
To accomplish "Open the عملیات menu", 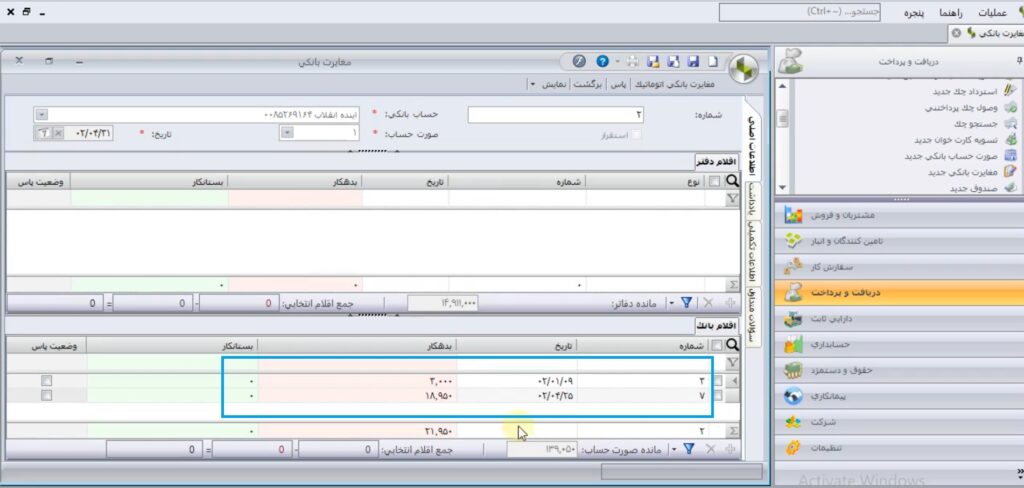I will click(992, 12).
